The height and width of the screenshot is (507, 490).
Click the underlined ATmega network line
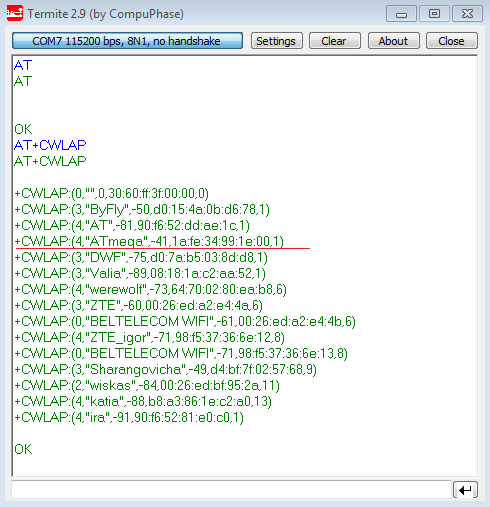coord(149,241)
